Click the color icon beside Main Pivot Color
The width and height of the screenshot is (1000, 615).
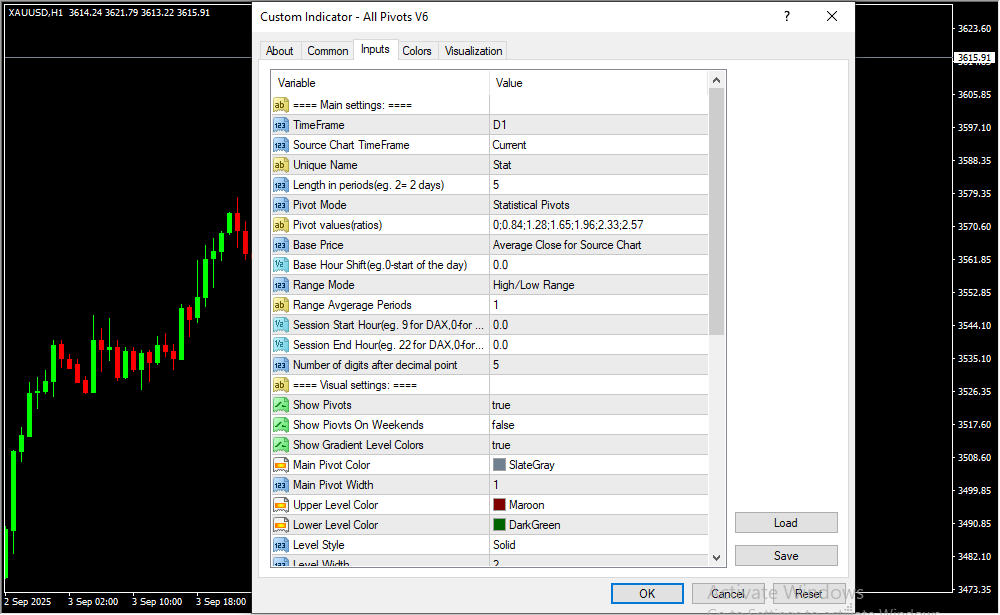(281, 465)
